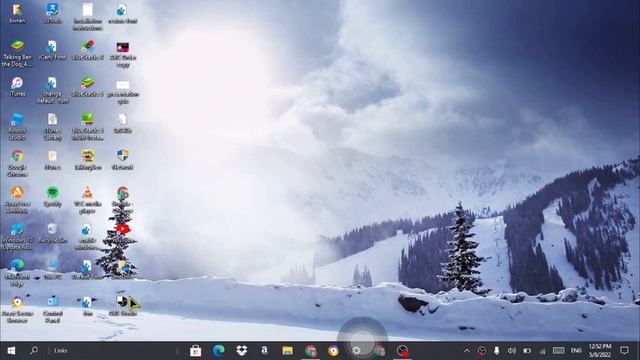
Task: Show hidden system tray icons
Action: click(x=467, y=351)
